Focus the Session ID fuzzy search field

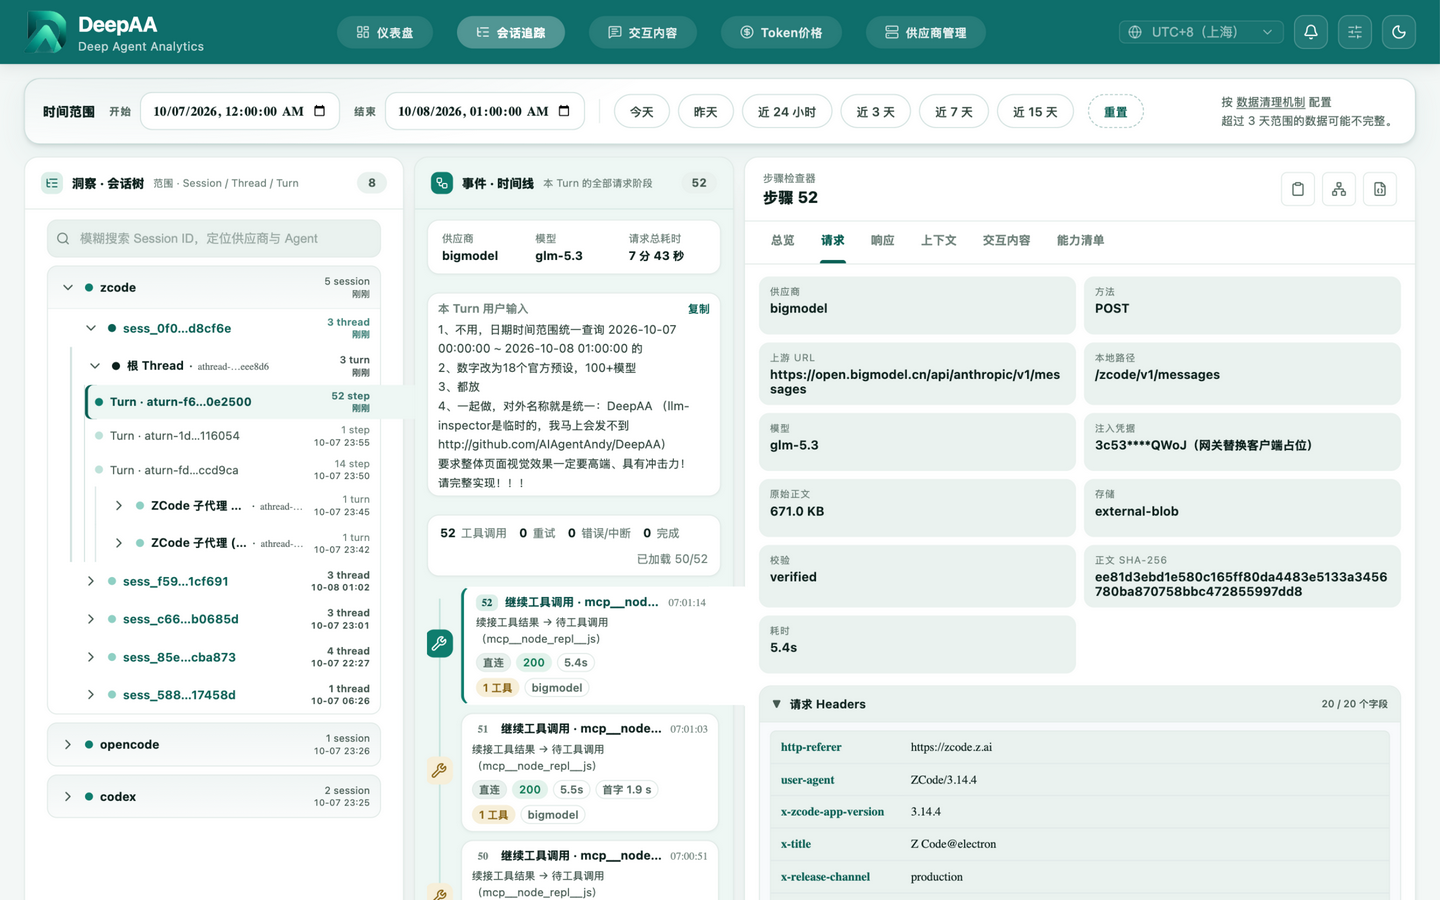(214, 238)
